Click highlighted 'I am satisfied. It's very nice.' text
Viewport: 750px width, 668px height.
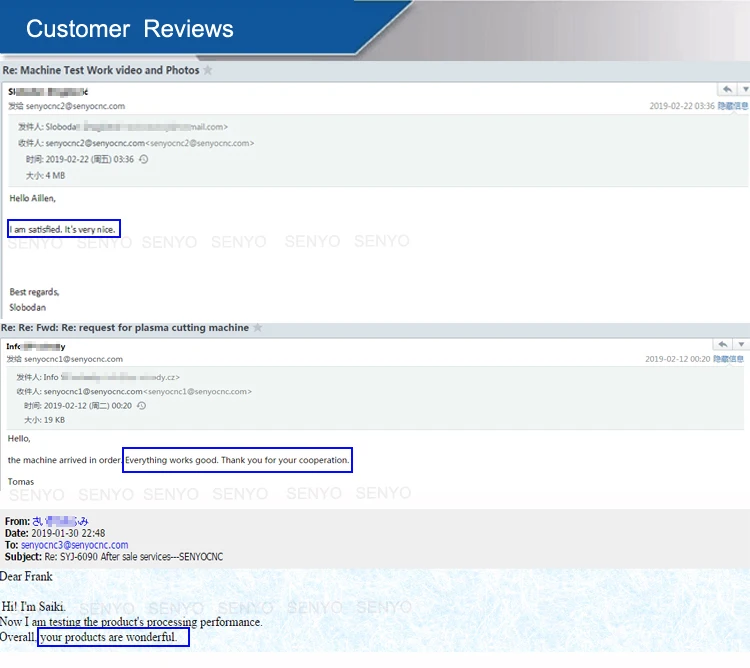pos(64,229)
